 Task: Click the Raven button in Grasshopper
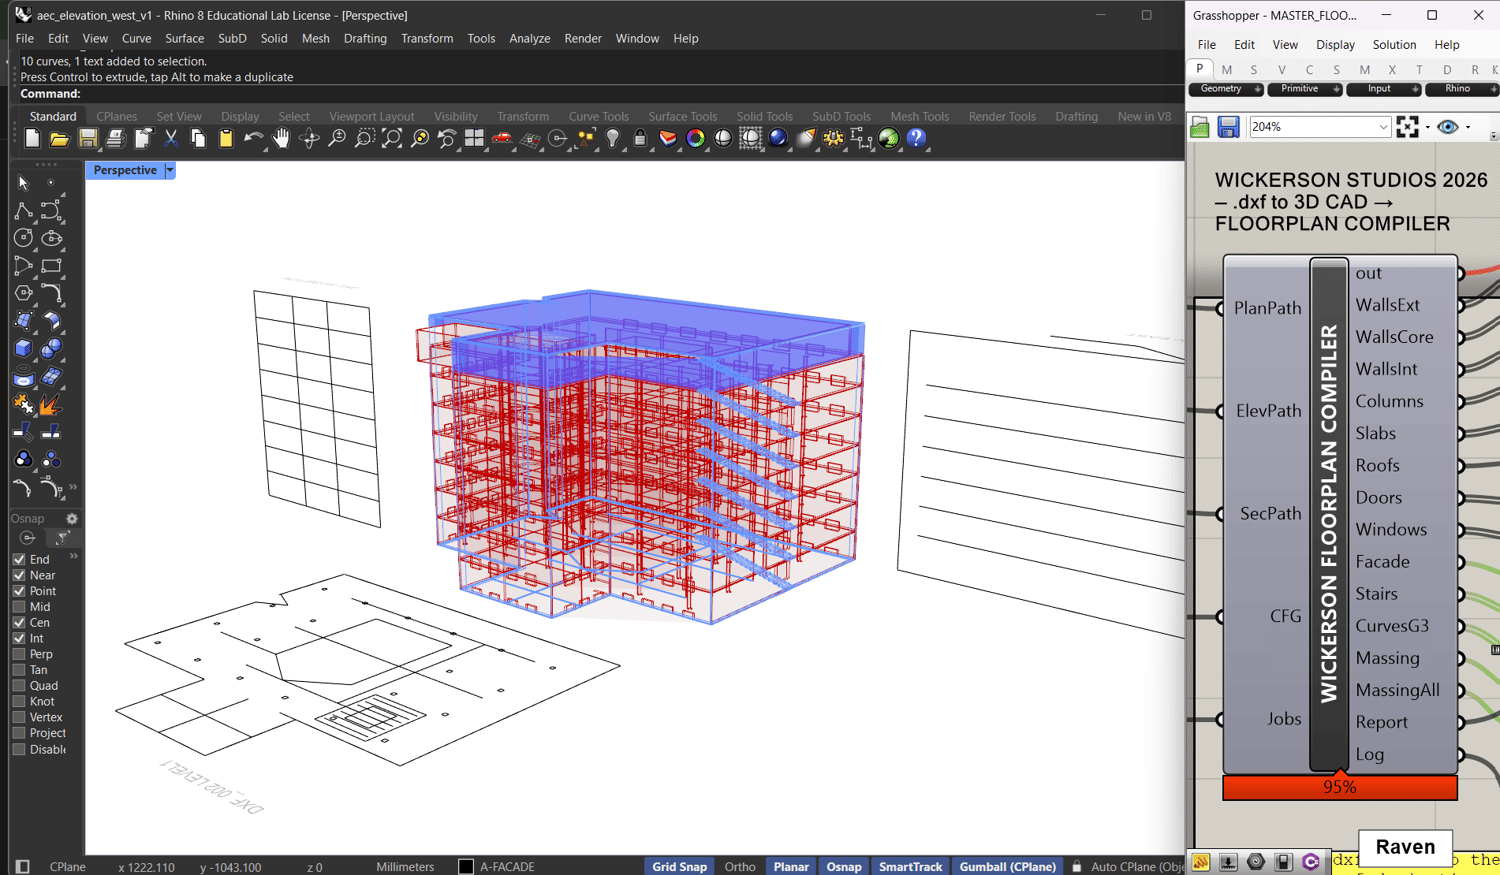(x=1404, y=847)
